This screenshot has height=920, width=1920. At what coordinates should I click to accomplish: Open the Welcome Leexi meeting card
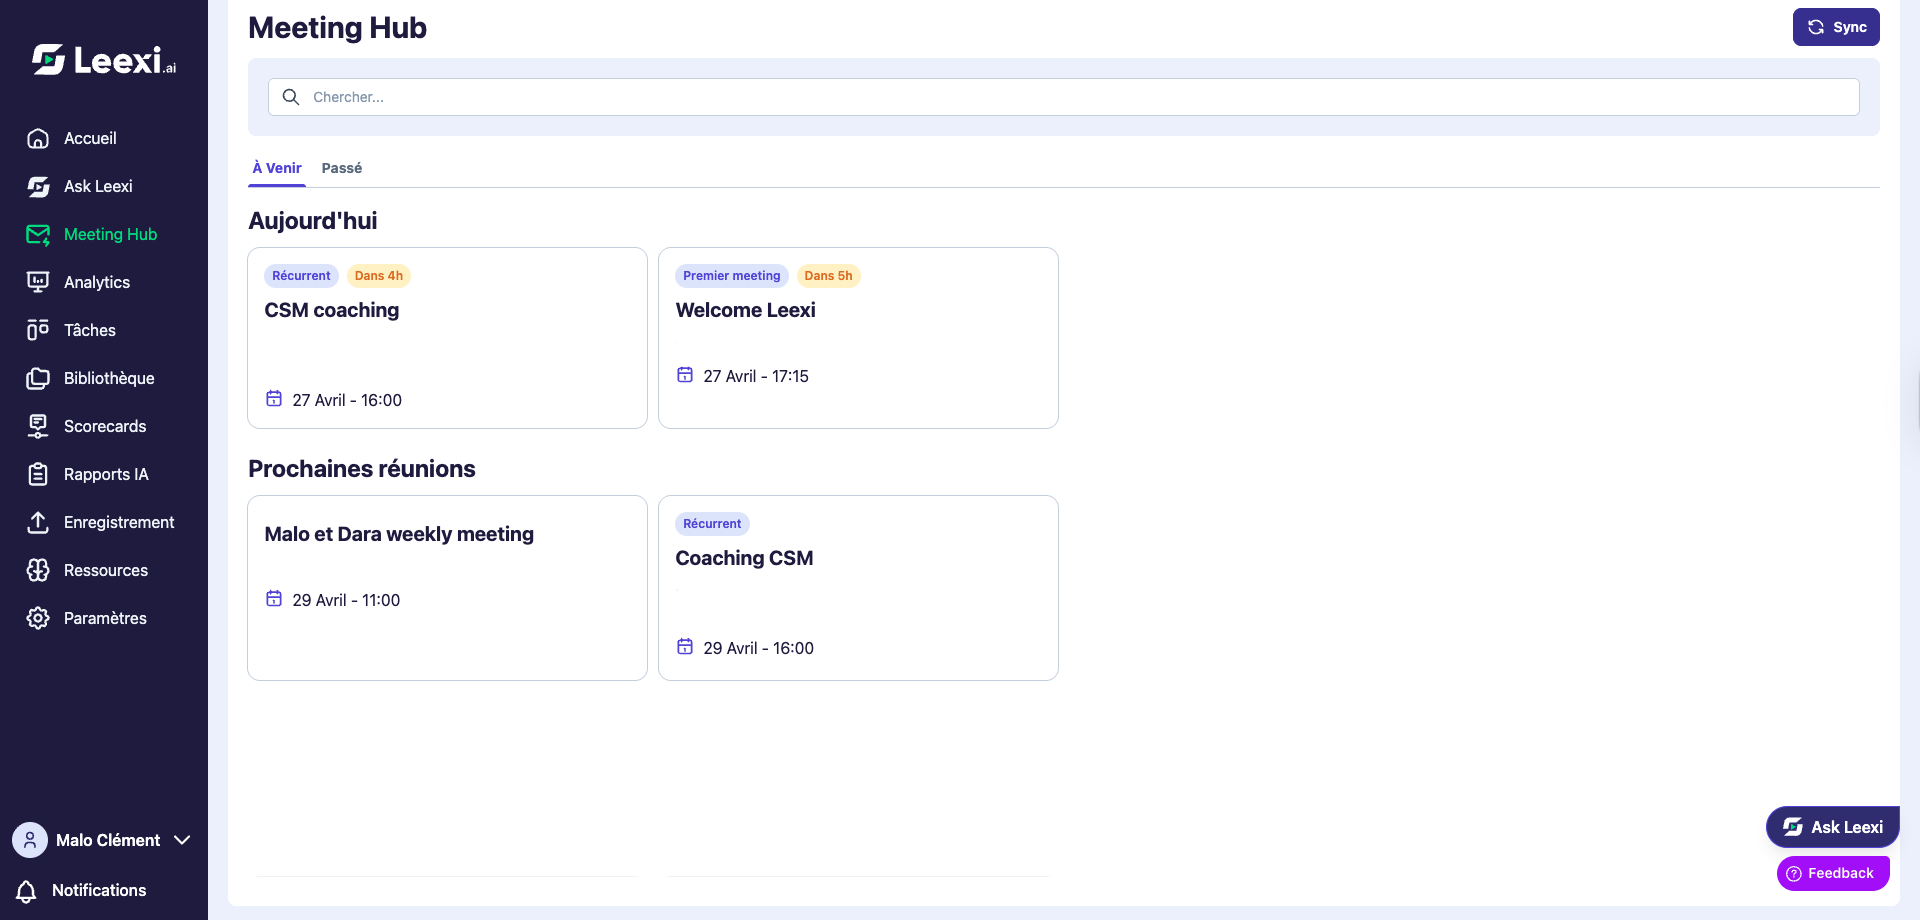tap(858, 338)
